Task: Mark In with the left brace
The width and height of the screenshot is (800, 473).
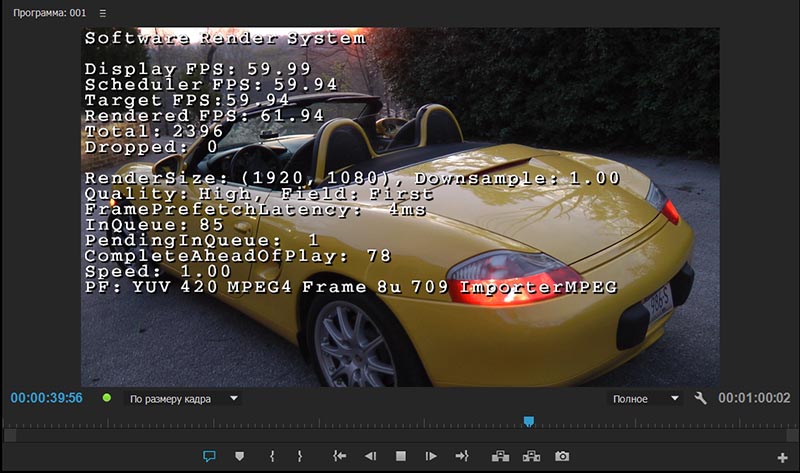Action: tap(272, 456)
